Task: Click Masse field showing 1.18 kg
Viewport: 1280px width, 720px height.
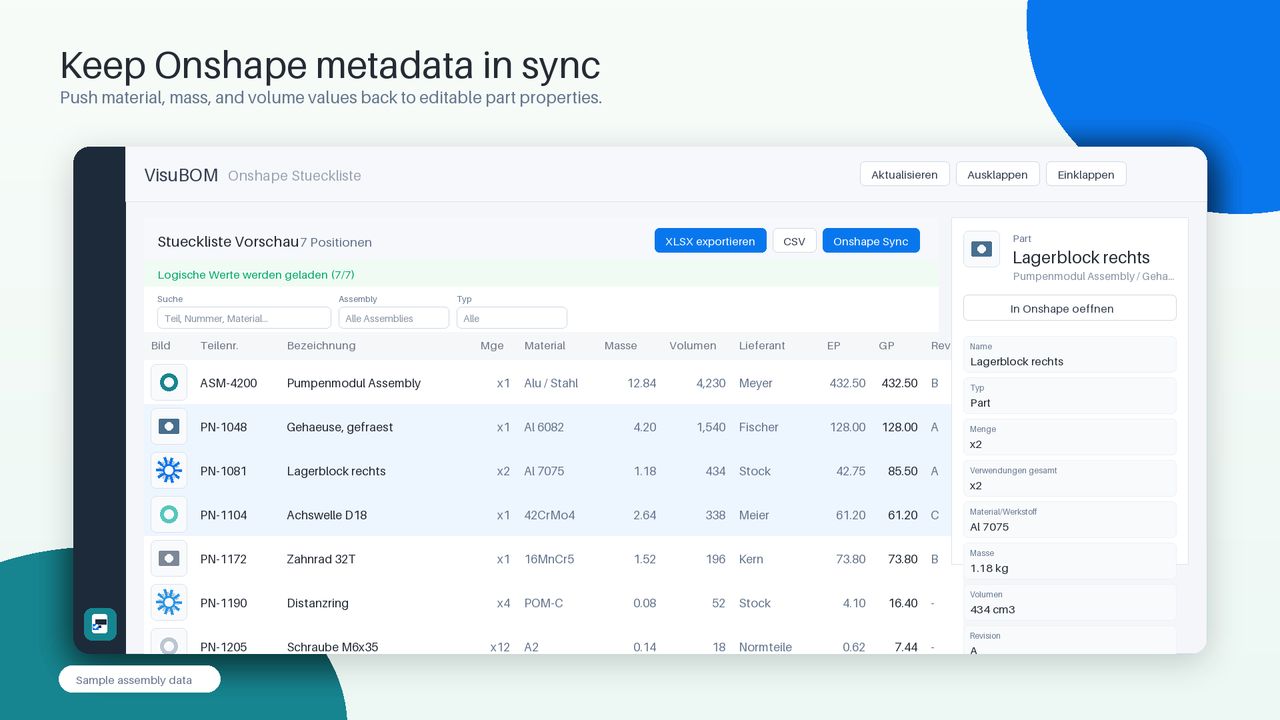Action: pos(1070,561)
